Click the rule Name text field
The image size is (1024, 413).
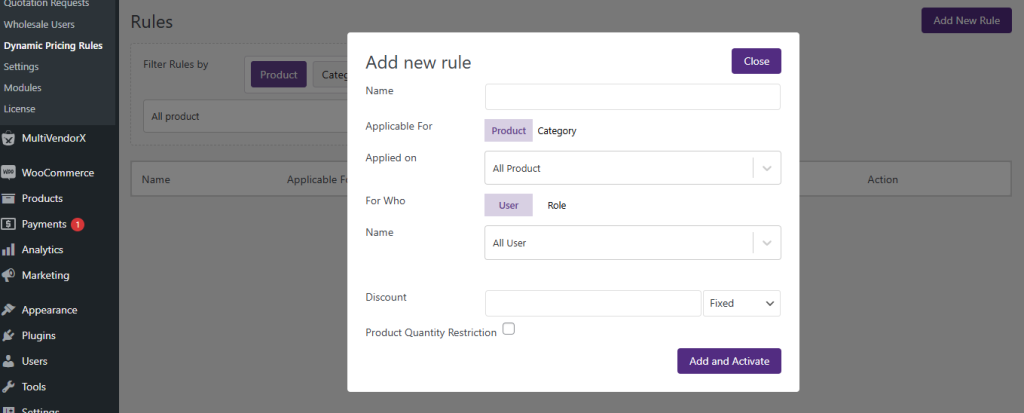[x=631, y=96]
